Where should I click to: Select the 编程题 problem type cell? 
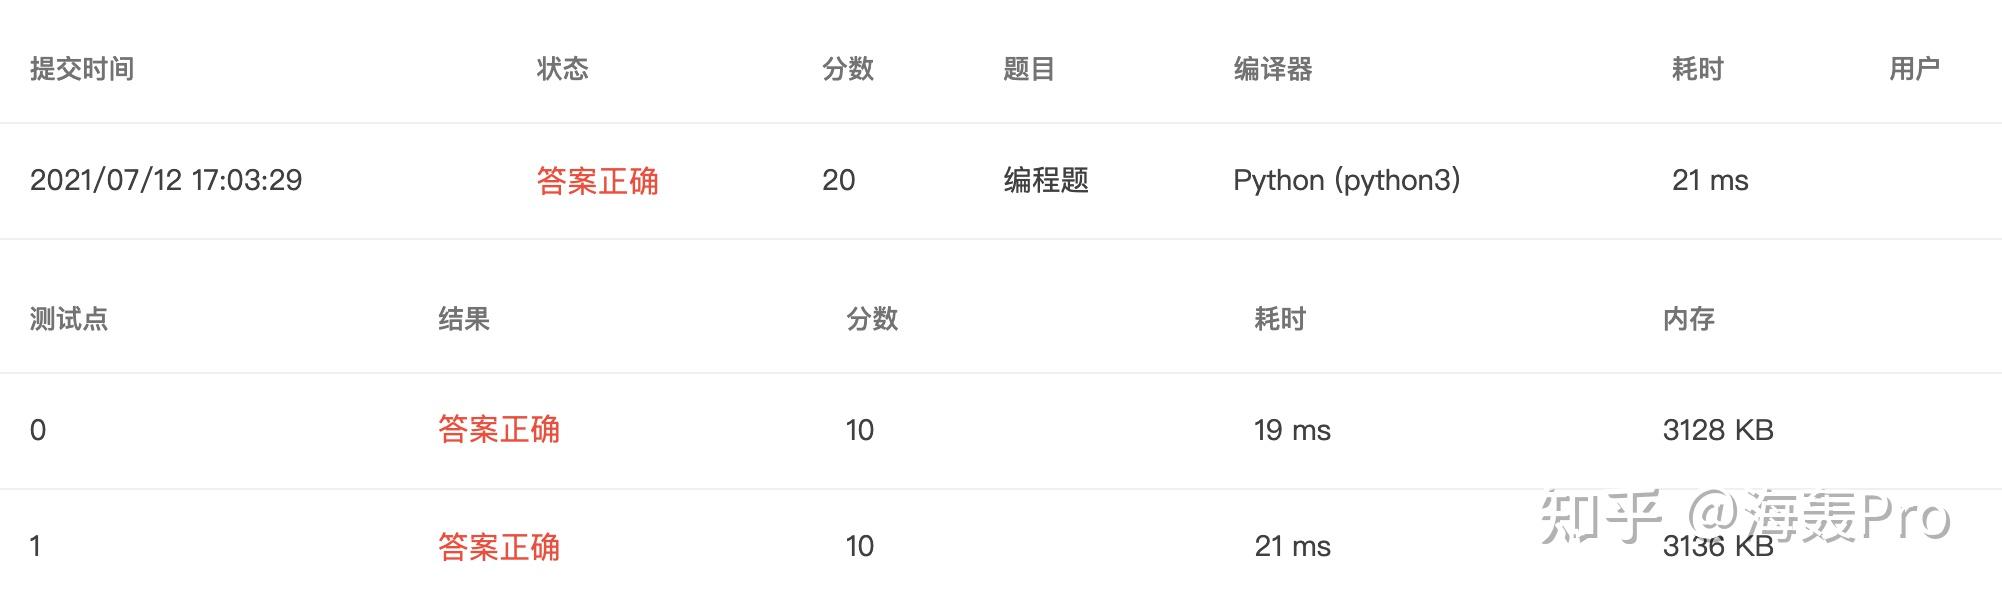point(1046,181)
